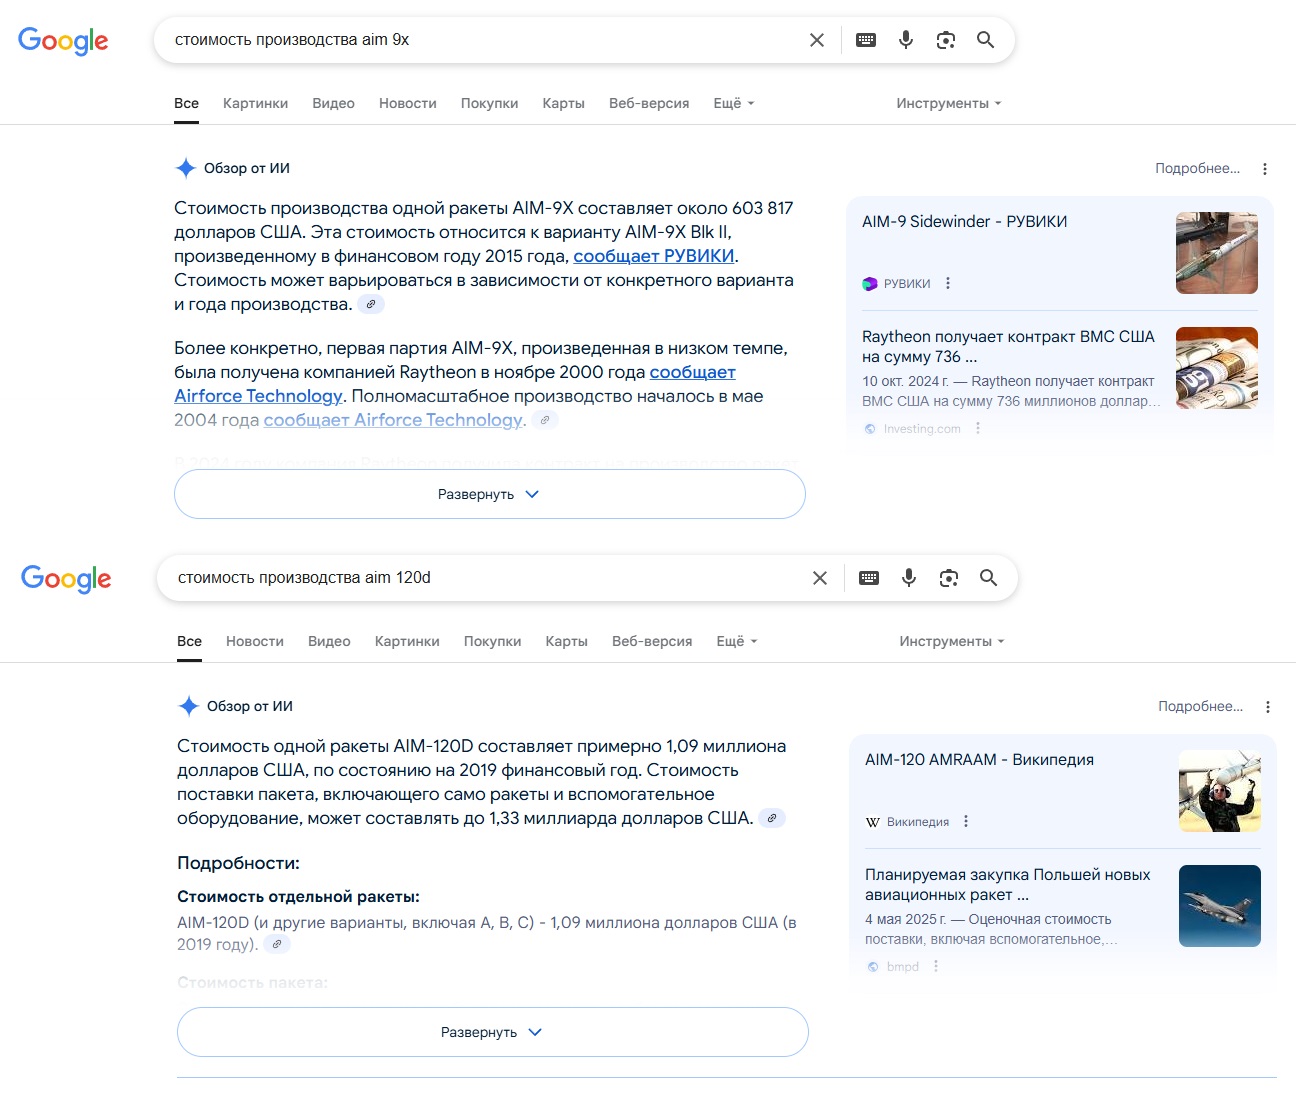Open 'Raytheon получает контракт ВМС США' article

[x=1009, y=347]
